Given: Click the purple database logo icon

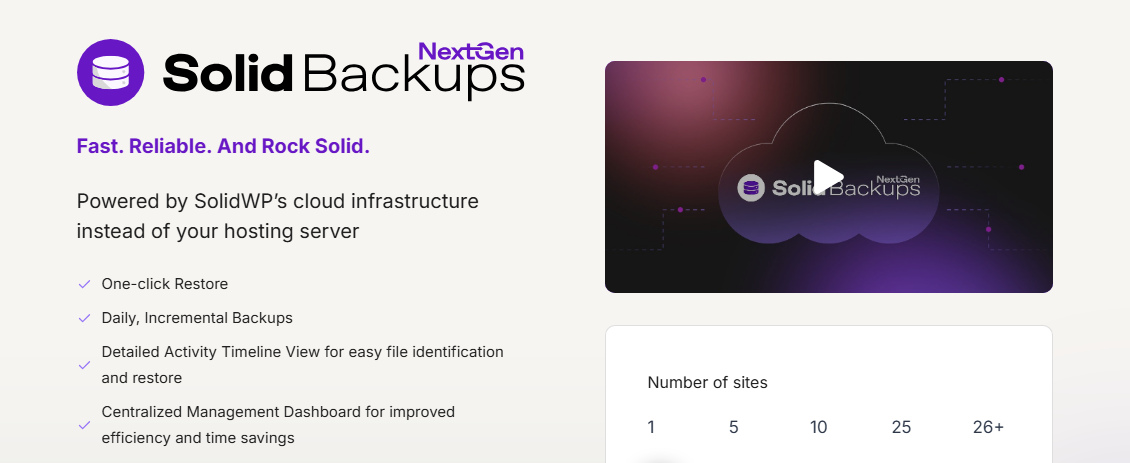Looking at the screenshot, I should click(x=111, y=72).
